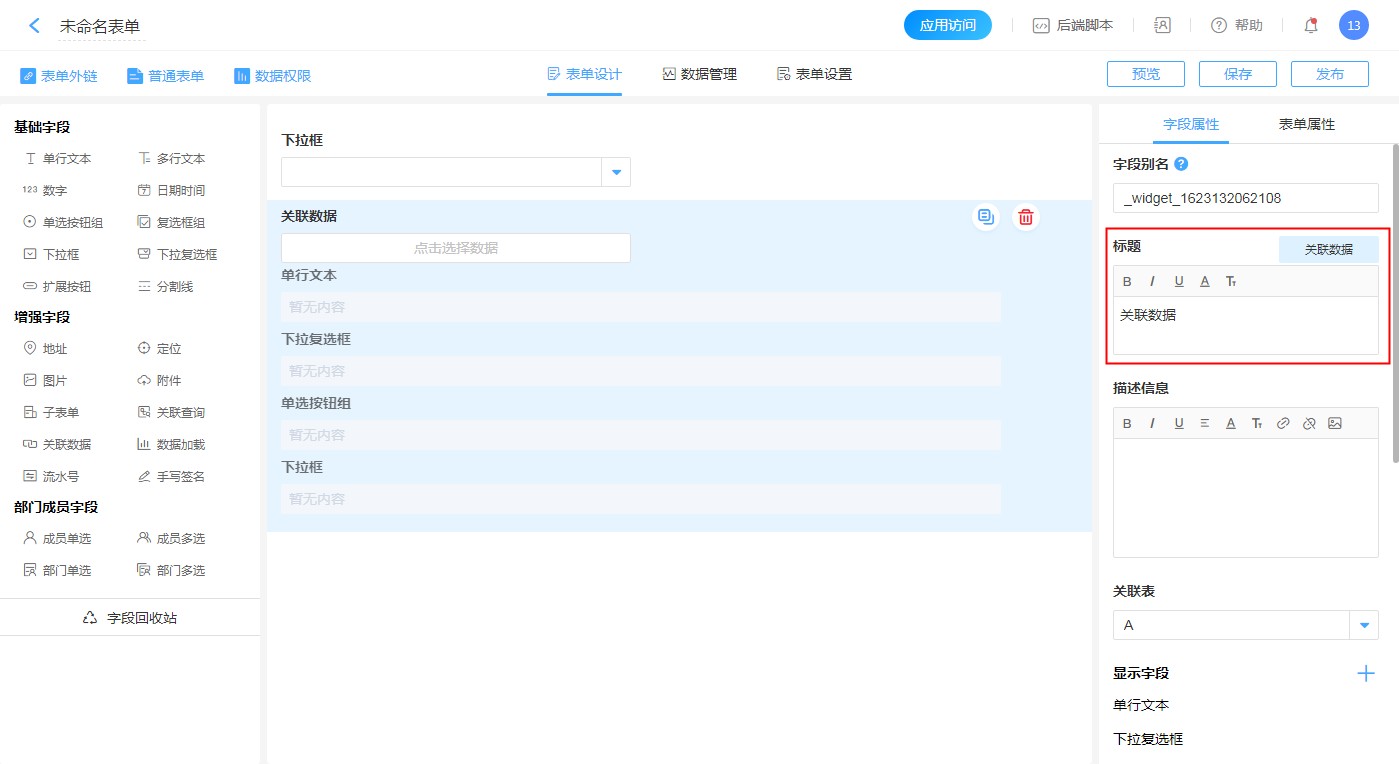The width and height of the screenshot is (1399, 764).
Task: Open the contacts icon next to 后端脚本
Action: click(1162, 26)
